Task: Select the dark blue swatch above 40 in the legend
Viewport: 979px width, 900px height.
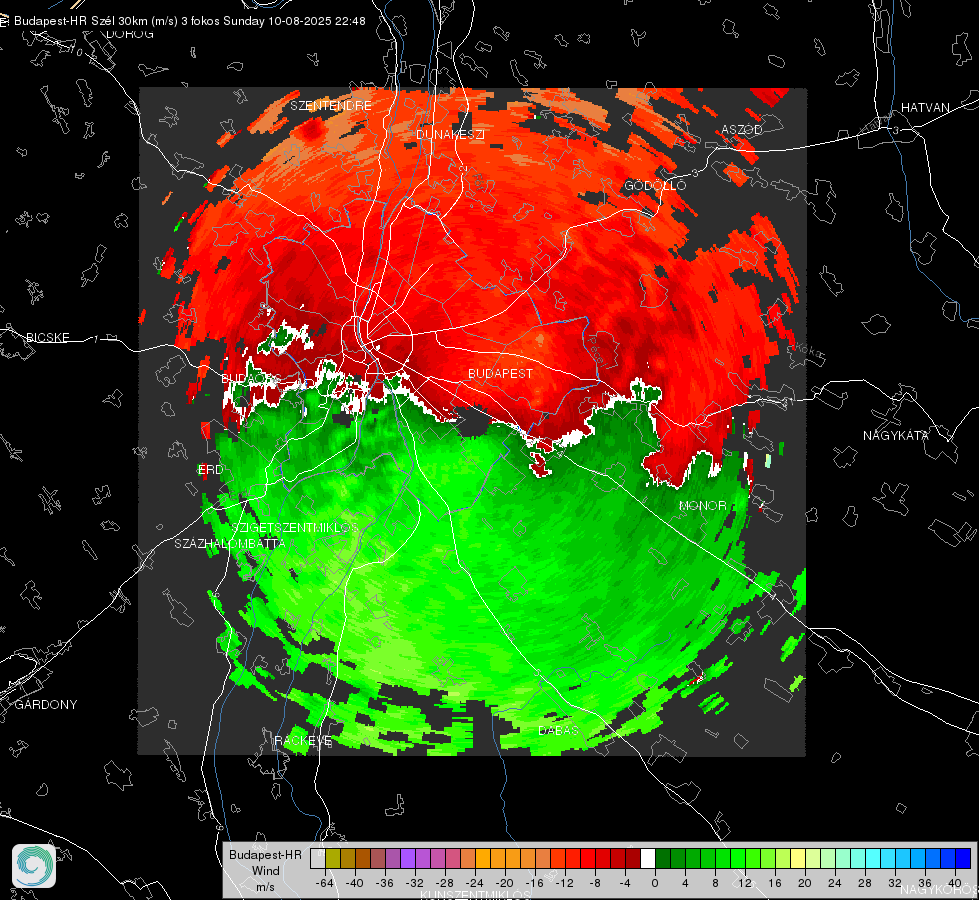Action: point(963,859)
